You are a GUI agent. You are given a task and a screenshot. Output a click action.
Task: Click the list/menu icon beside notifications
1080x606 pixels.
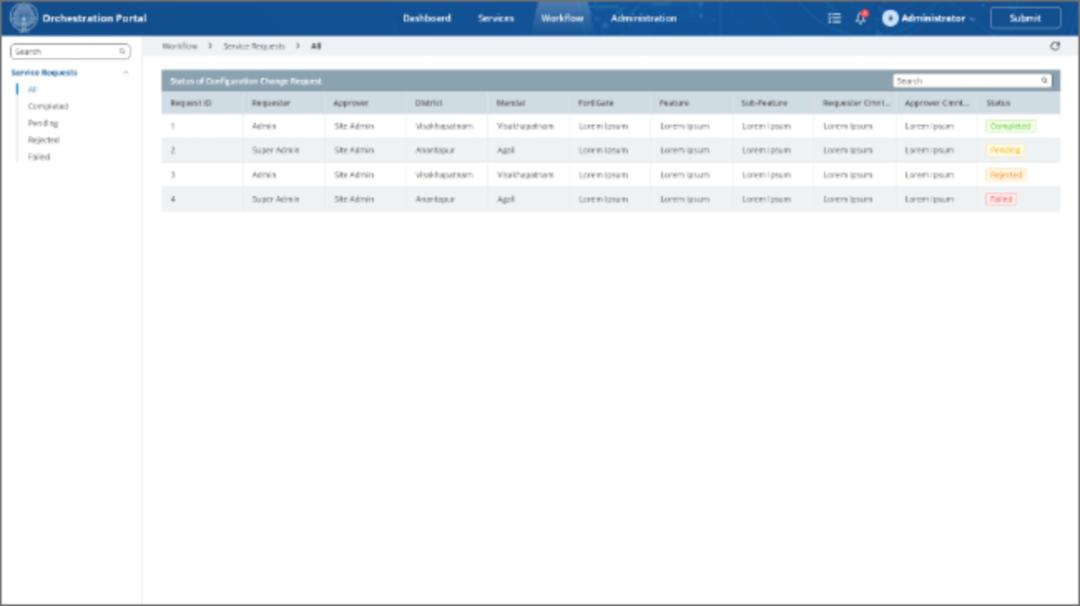point(835,17)
